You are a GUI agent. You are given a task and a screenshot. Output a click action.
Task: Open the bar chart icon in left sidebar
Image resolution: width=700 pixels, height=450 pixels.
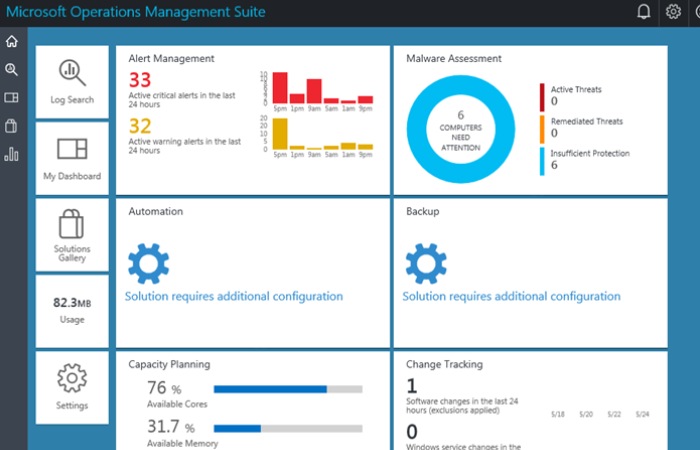pos(12,154)
